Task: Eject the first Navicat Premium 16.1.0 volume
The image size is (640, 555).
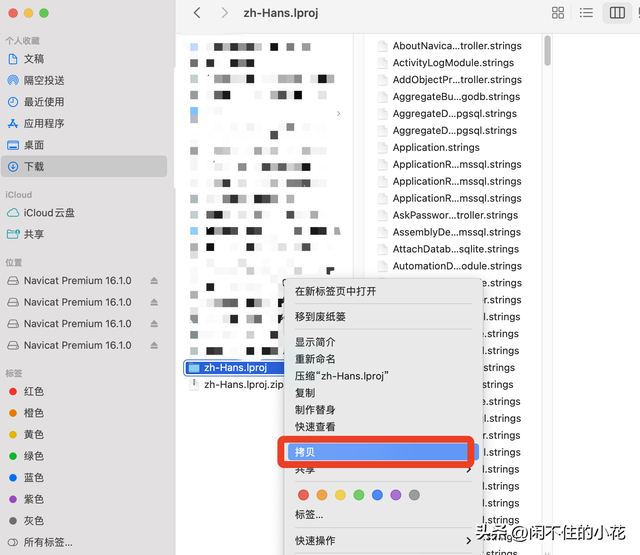Action: coord(154,281)
